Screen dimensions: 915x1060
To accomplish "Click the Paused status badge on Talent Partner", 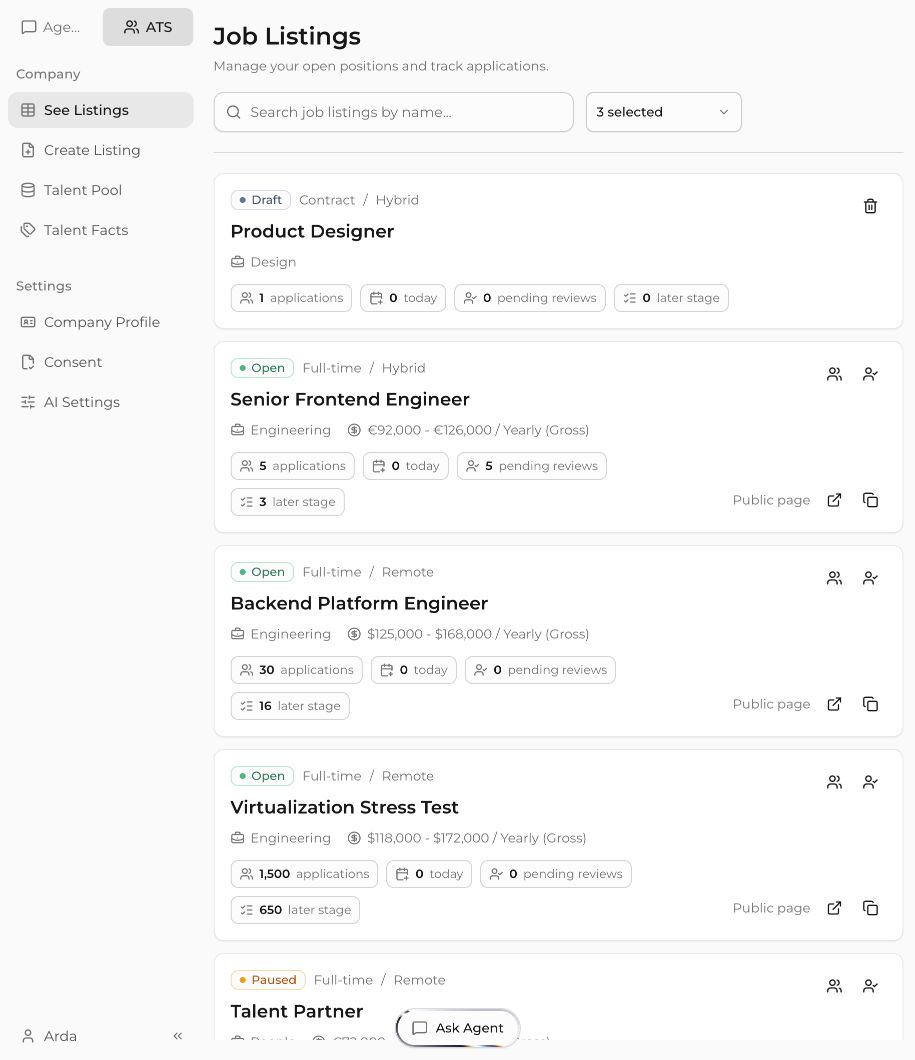I will pos(268,980).
